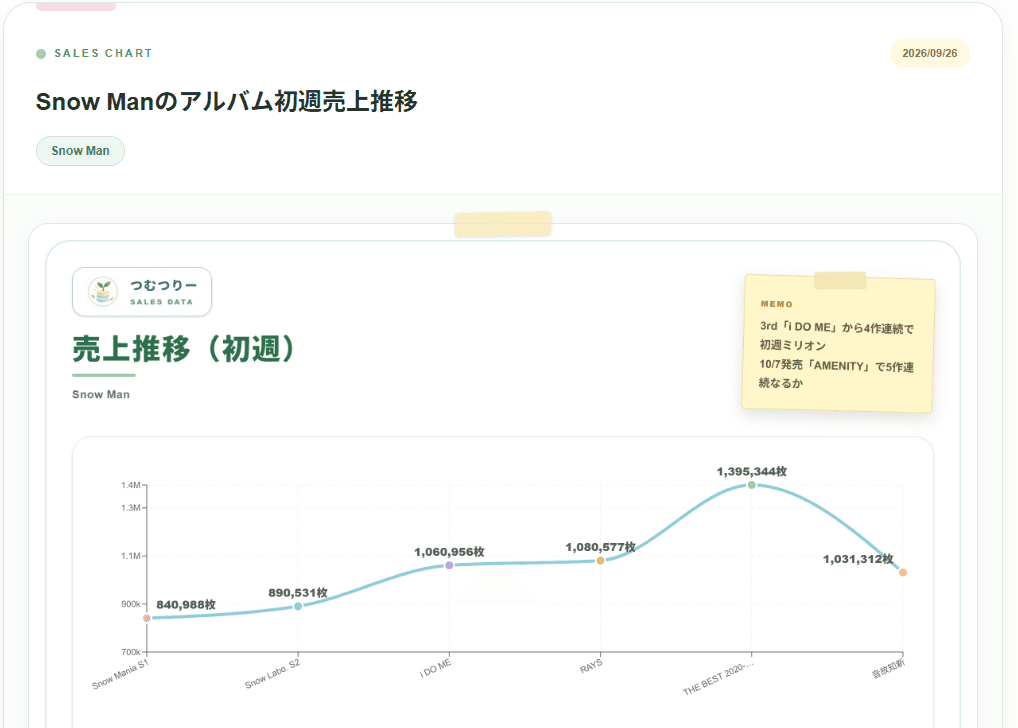The image size is (1018, 728).
Task: Click the RAYS orange data point
Action: 601,560
